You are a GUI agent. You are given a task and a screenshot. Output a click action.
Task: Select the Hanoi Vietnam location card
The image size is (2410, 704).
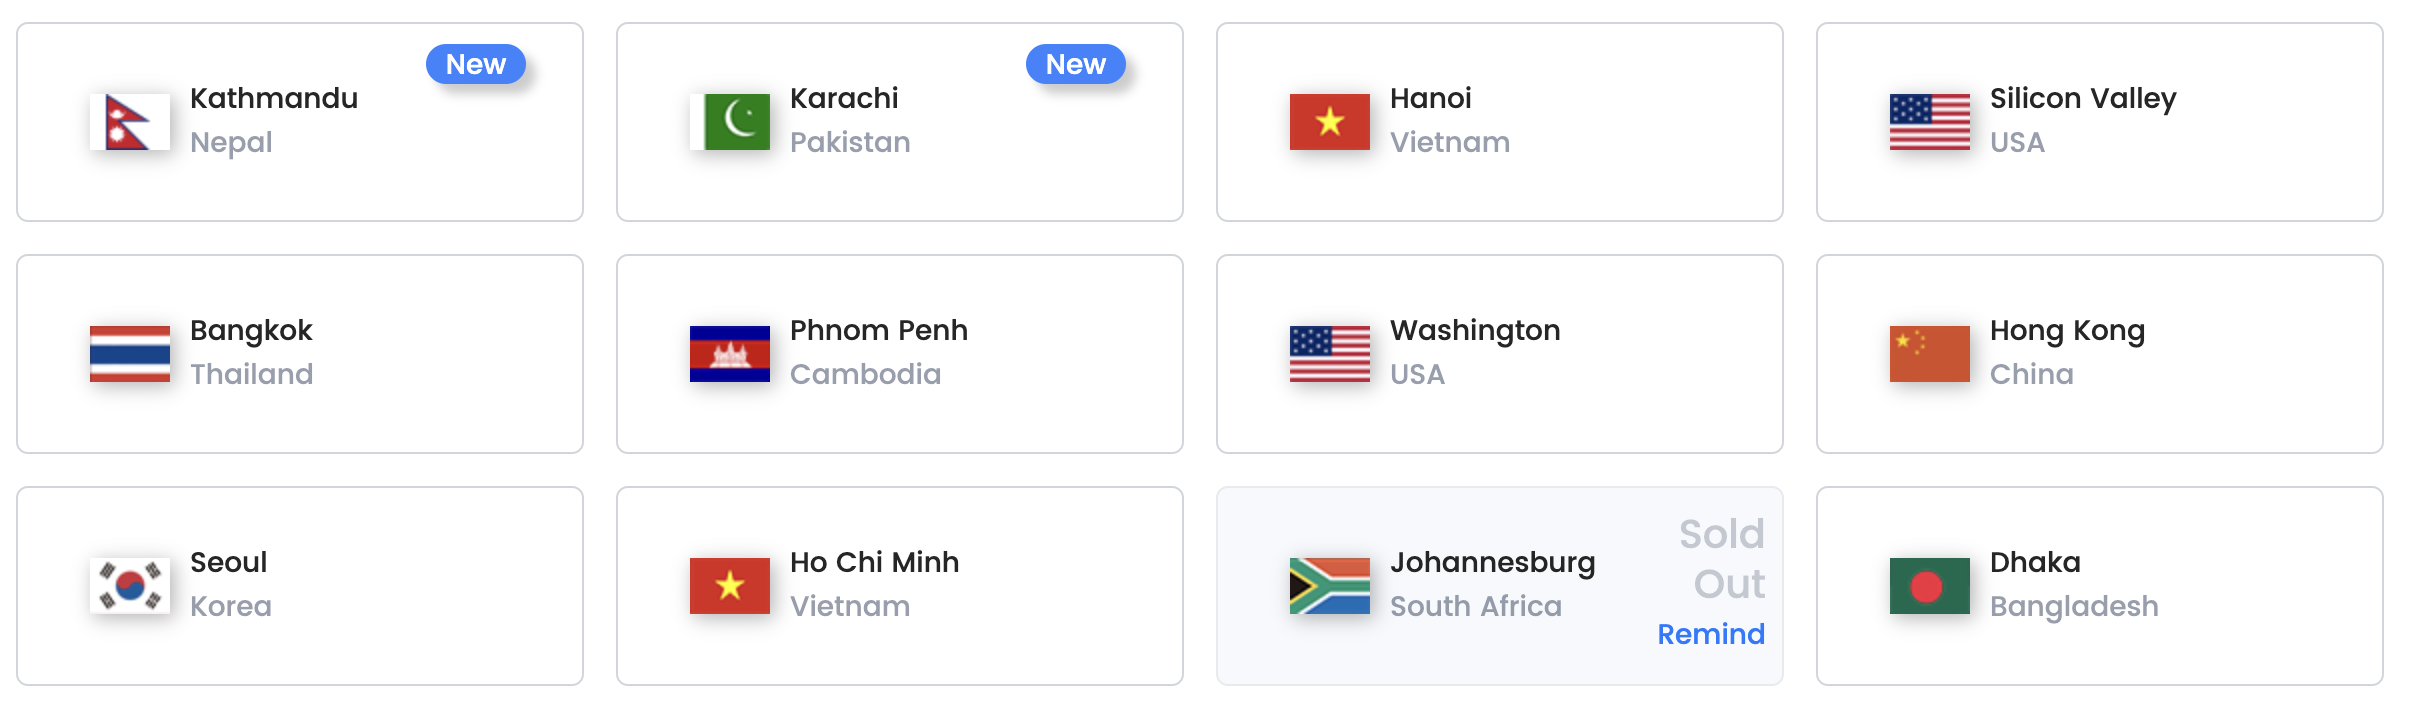pos(1500,122)
